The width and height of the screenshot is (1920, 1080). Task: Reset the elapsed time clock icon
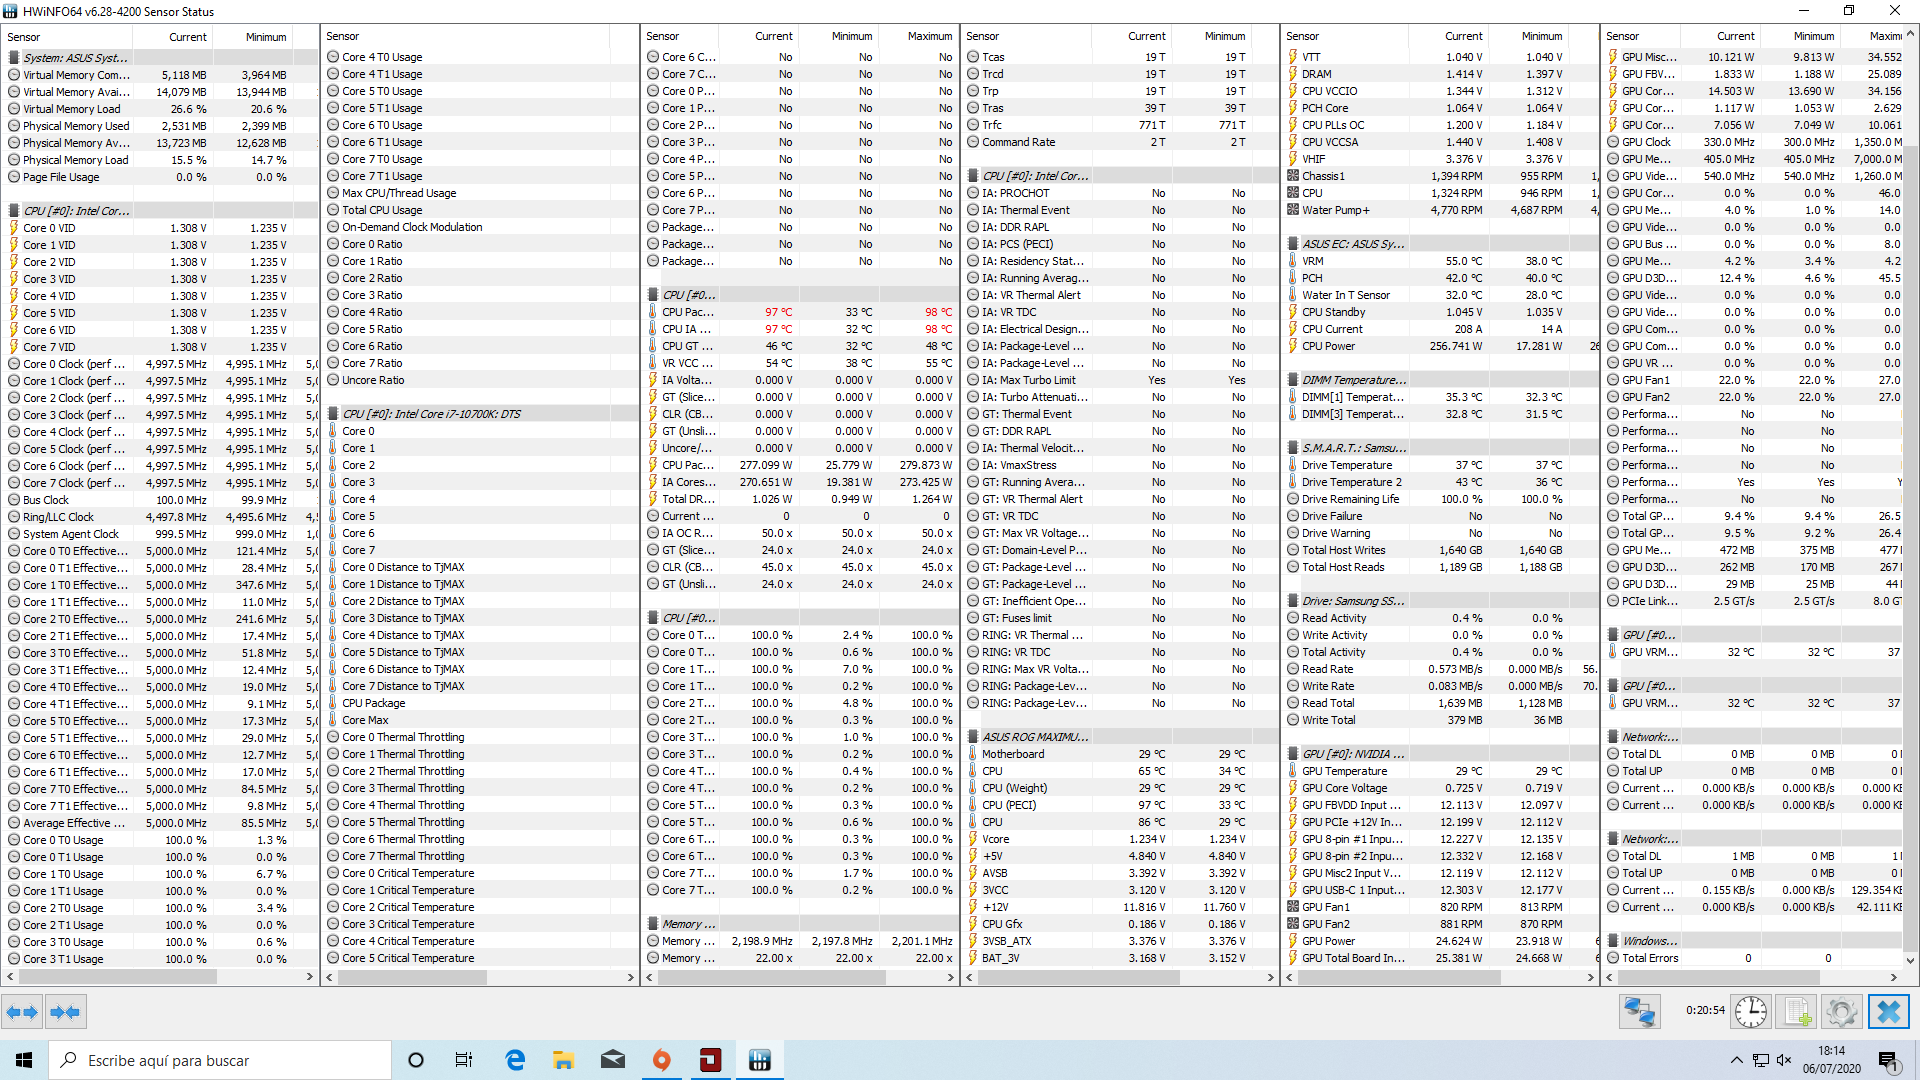point(1750,1012)
